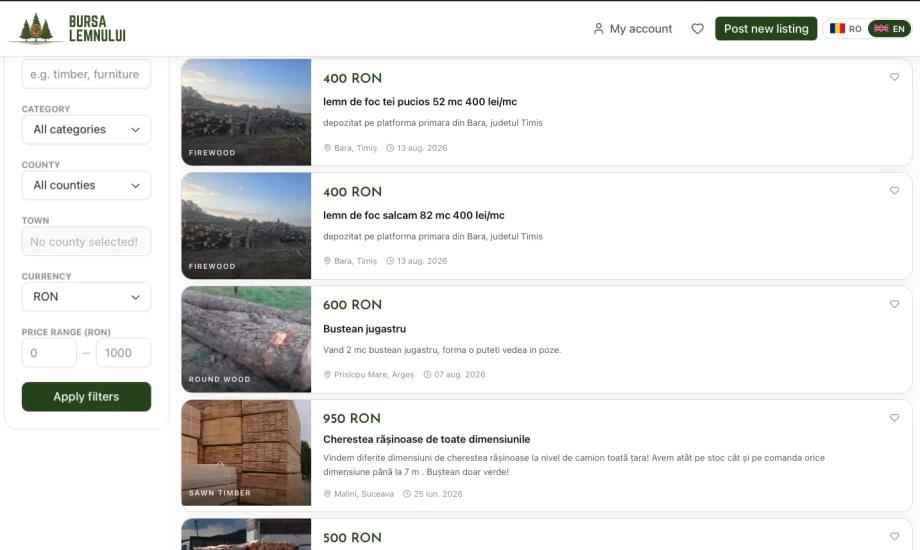
Task: Switch language to EN
Action: click(x=889, y=29)
